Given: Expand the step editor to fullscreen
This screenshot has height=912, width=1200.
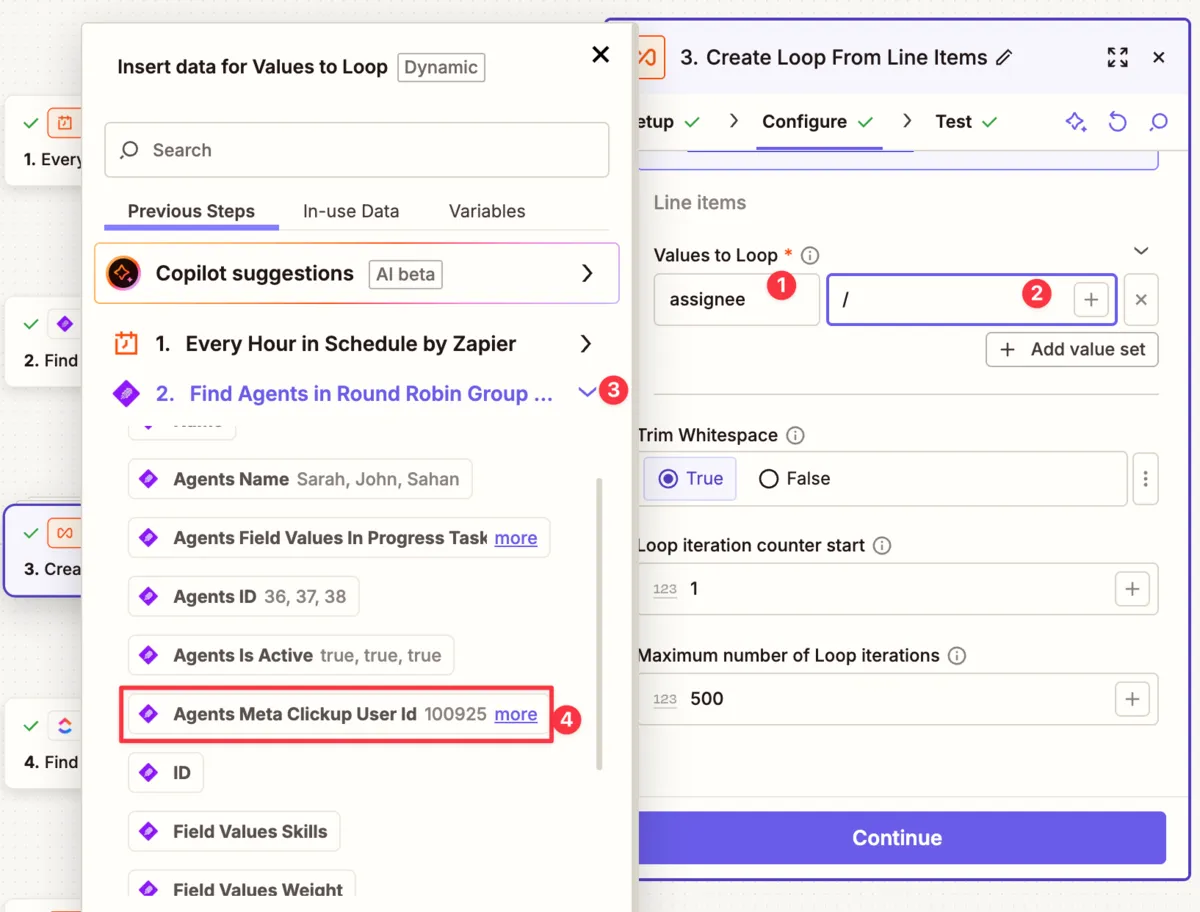Looking at the screenshot, I should [x=1117, y=58].
